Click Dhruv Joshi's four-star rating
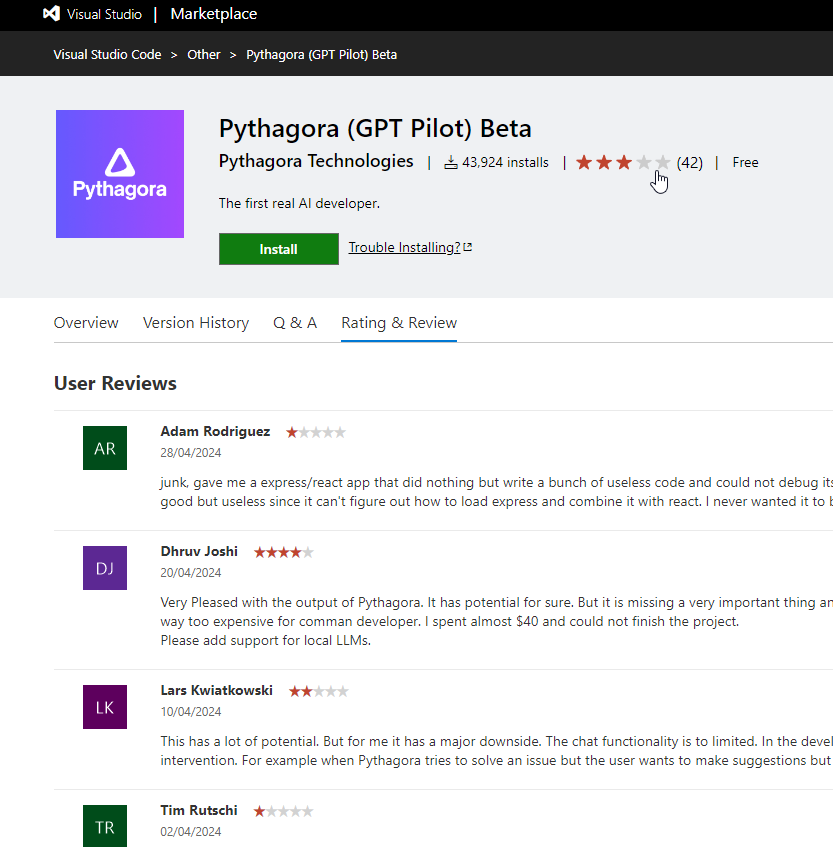The image size is (833, 847). [283, 552]
